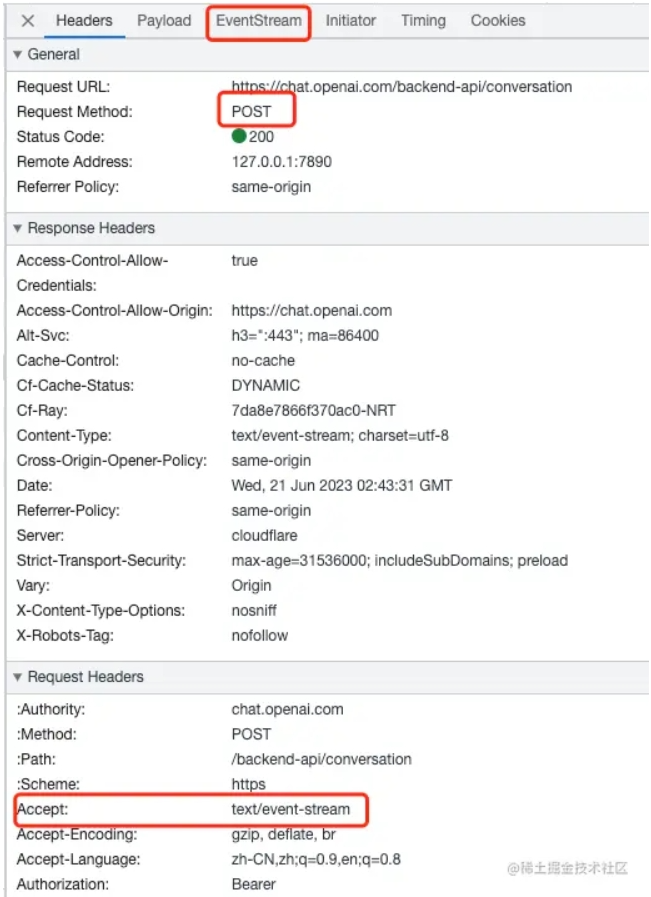Click the POST request method value
651x897 pixels.
pyautogui.click(x=251, y=112)
